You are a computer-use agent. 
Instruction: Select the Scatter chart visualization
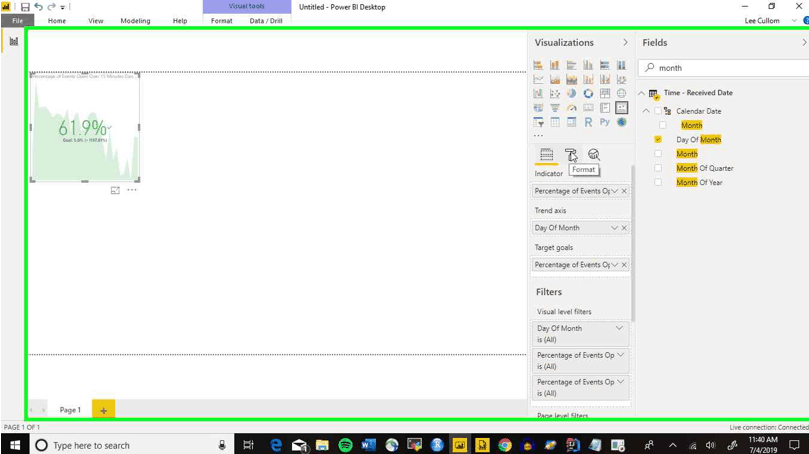coord(555,93)
